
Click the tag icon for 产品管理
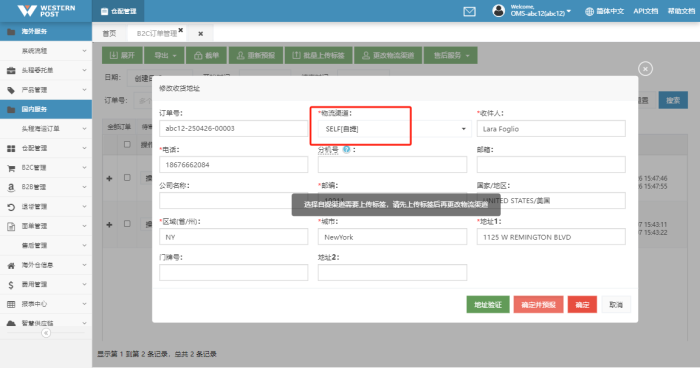click(x=11, y=90)
